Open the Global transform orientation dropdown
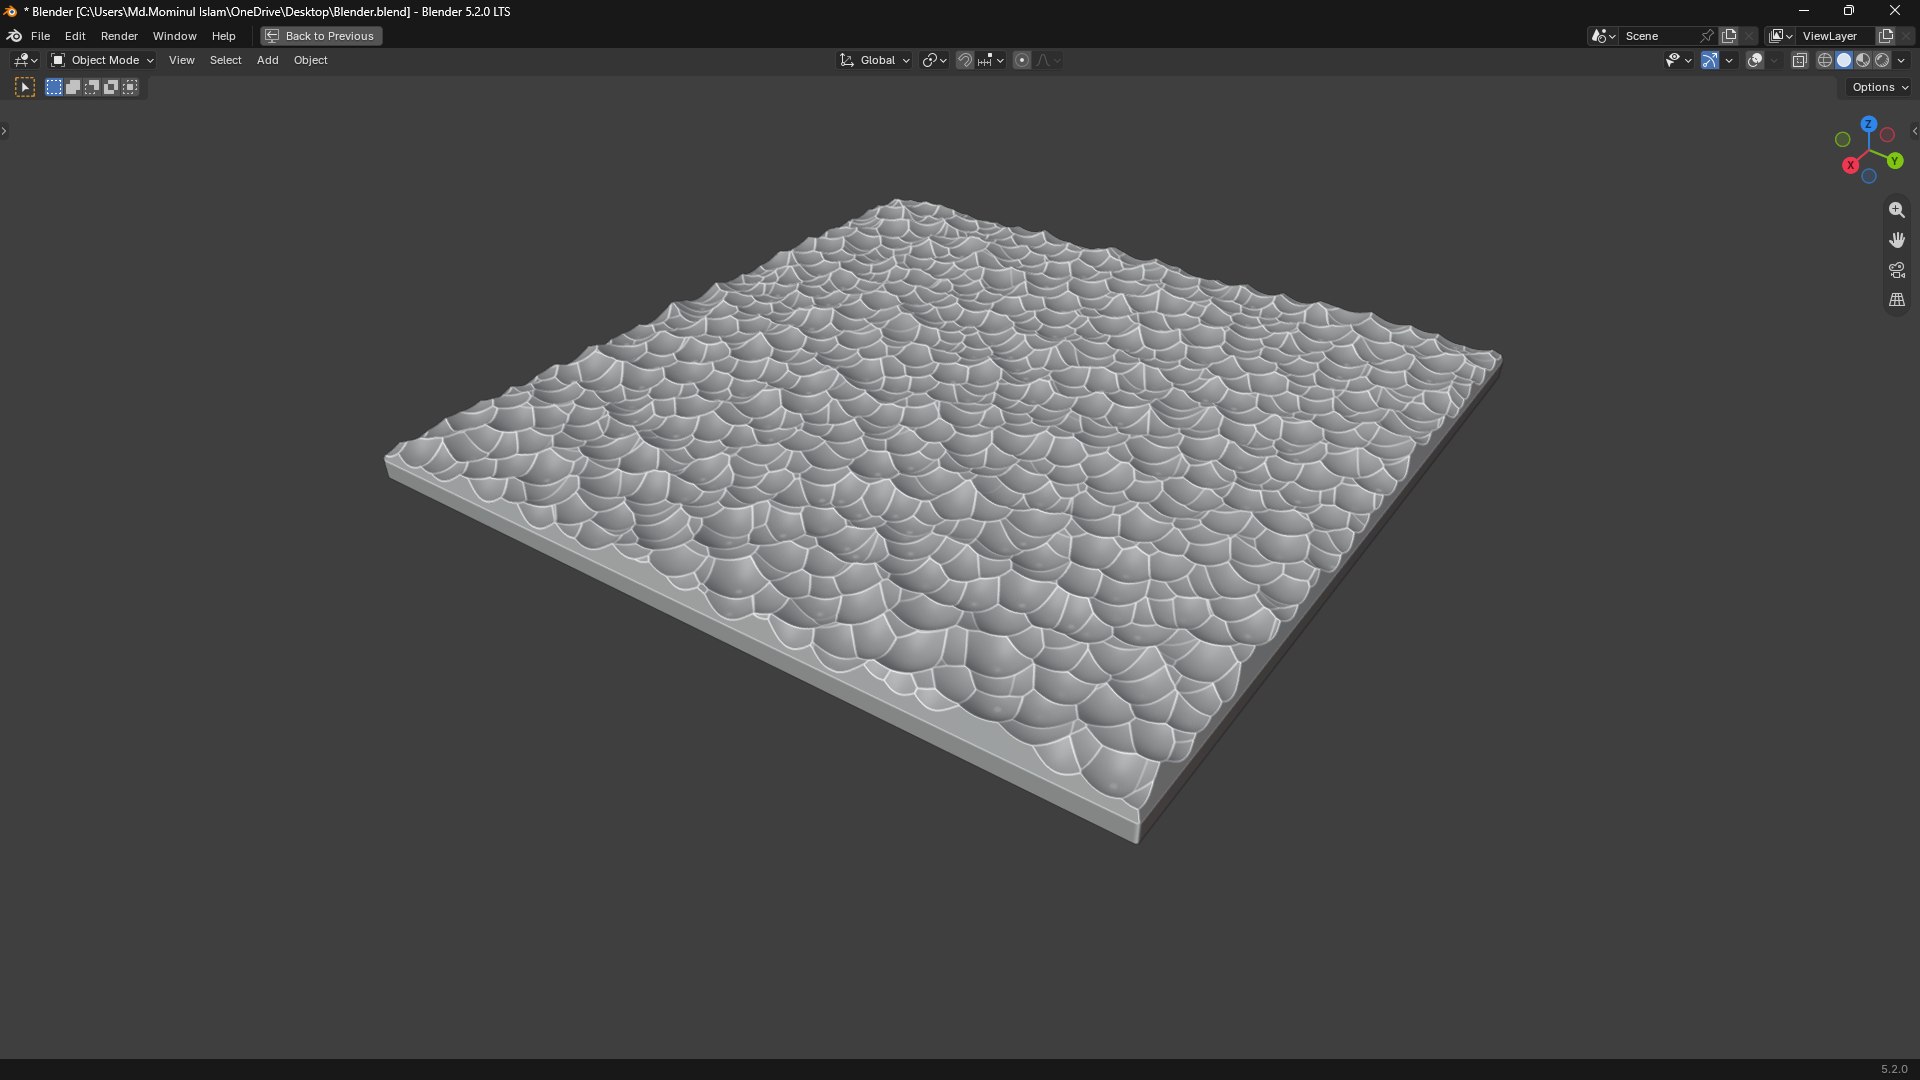 click(875, 61)
